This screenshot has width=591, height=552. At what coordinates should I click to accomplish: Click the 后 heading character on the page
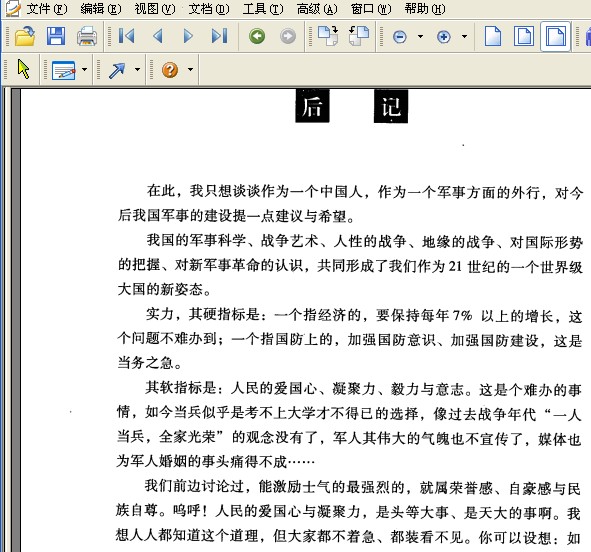point(312,106)
